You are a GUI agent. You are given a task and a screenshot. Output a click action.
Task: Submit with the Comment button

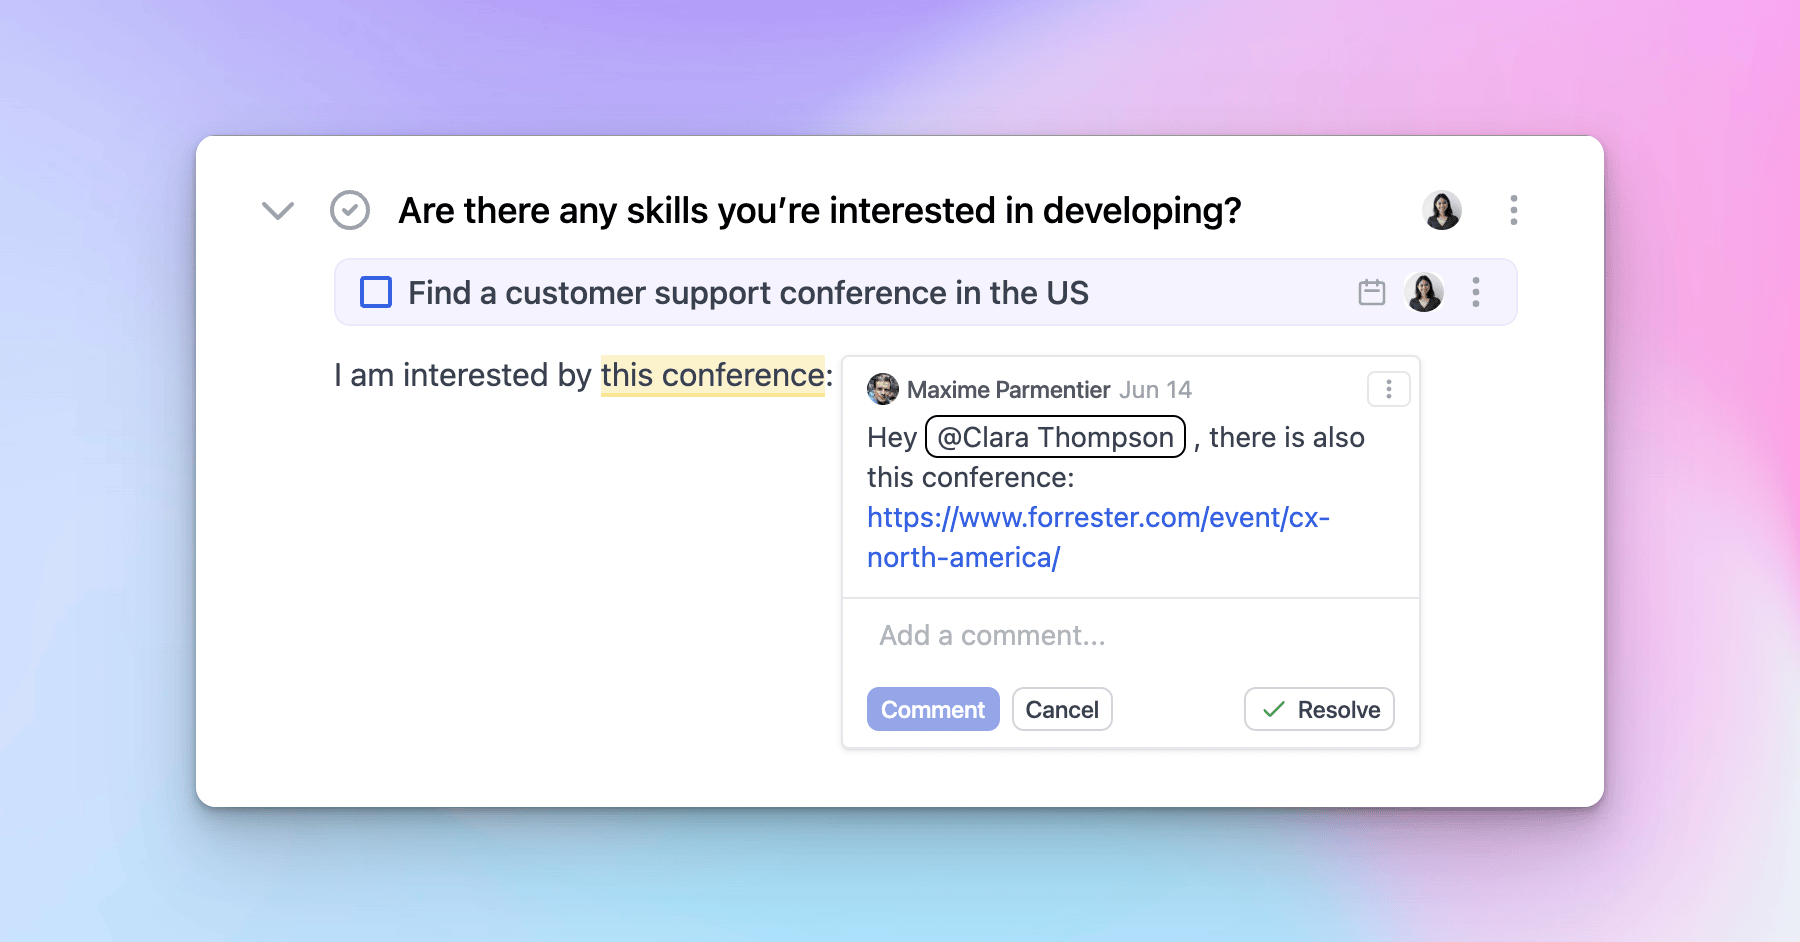pyautogui.click(x=932, y=709)
